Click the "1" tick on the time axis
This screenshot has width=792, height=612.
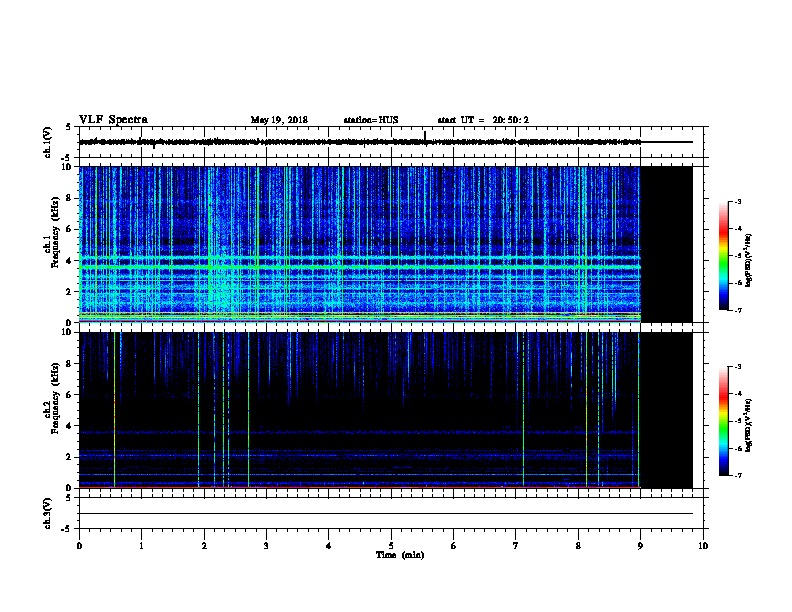pos(141,546)
